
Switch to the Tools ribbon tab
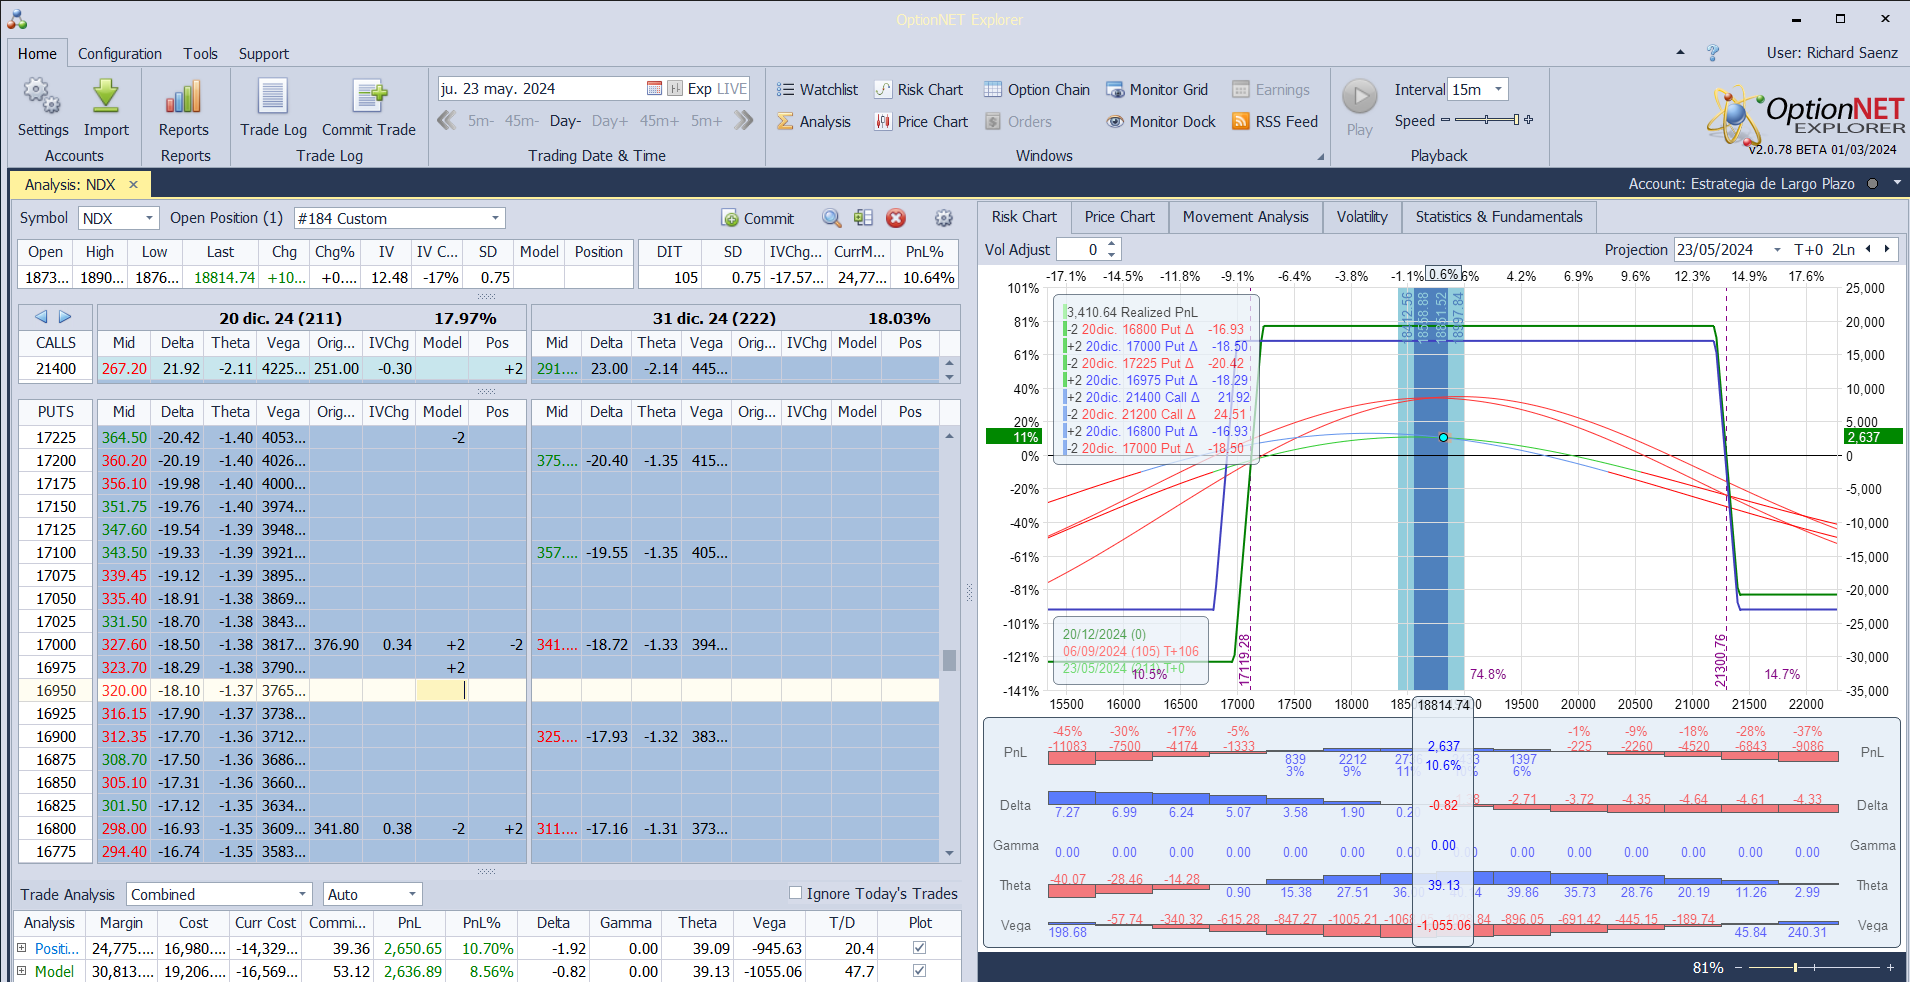[x=200, y=54]
